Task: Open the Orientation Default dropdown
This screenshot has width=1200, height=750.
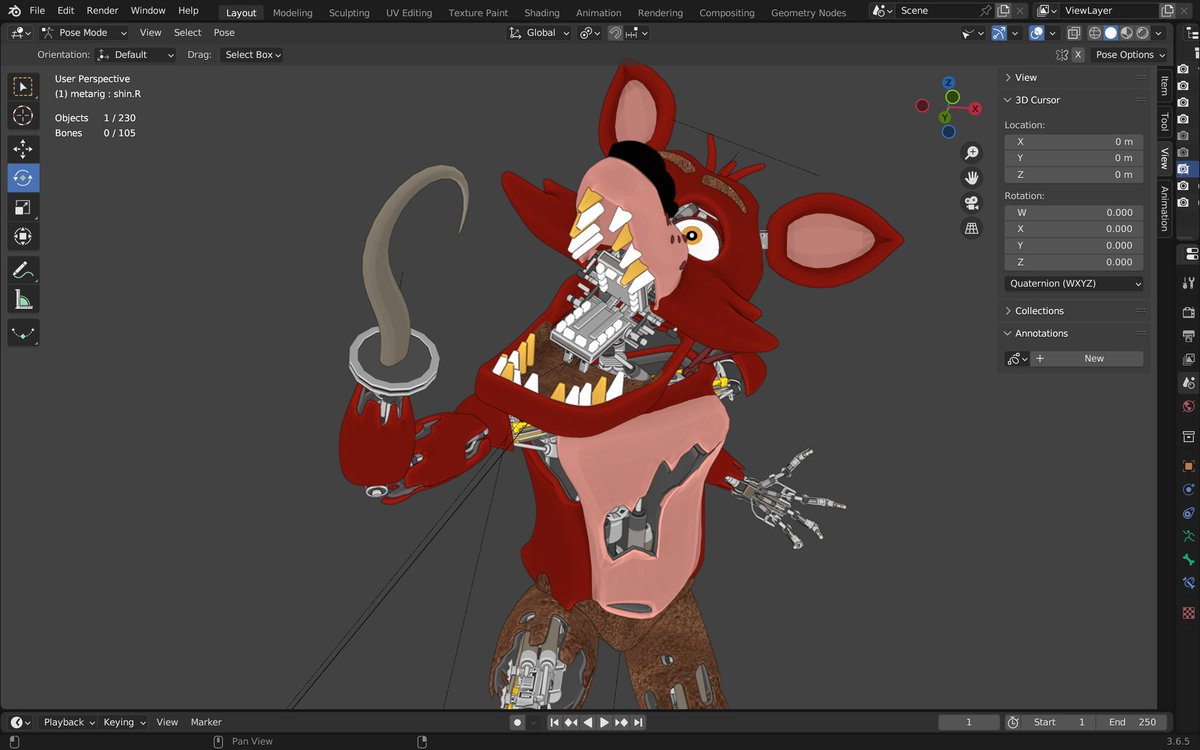Action: (136, 55)
